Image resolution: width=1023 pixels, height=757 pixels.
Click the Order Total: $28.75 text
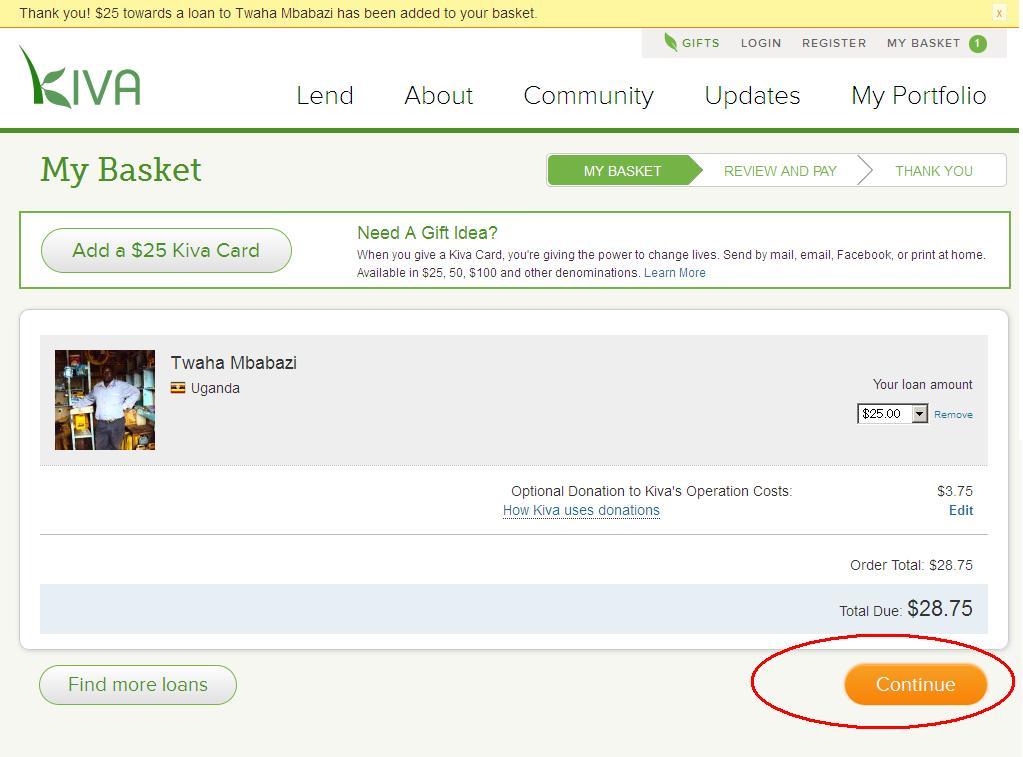click(x=911, y=565)
